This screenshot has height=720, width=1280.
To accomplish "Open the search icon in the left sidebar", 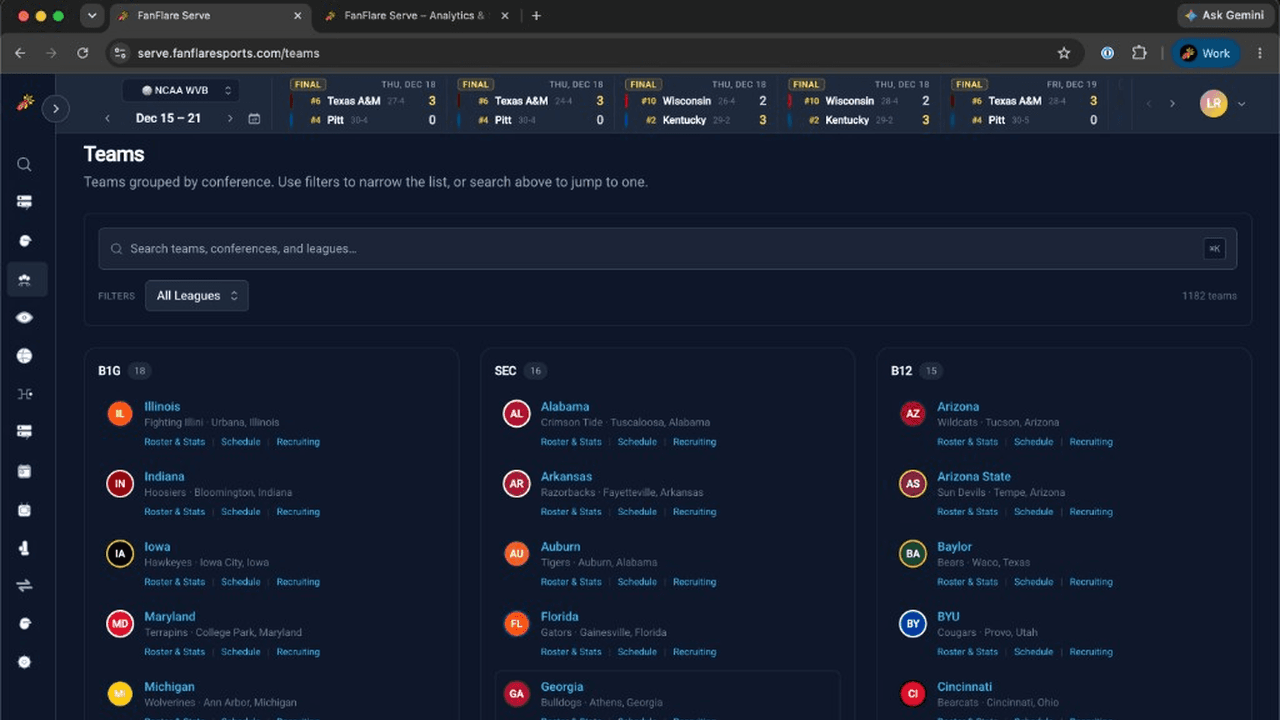I will [25, 164].
